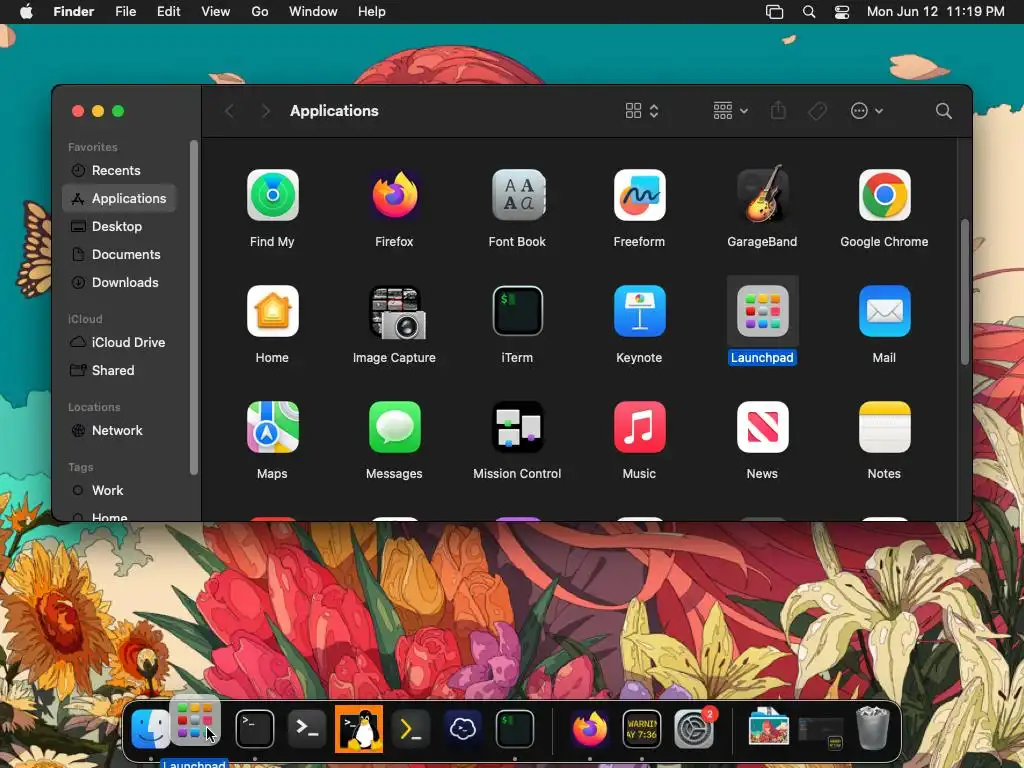The width and height of the screenshot is (1024, 768).
Task: Select the Image Capture app icon
Action: [x=396, y=312]
